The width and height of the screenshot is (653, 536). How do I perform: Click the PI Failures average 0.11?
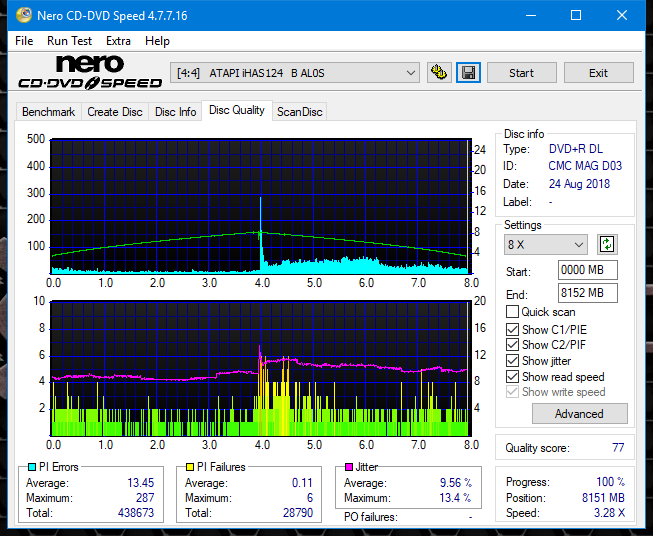(x=302, y=483)
